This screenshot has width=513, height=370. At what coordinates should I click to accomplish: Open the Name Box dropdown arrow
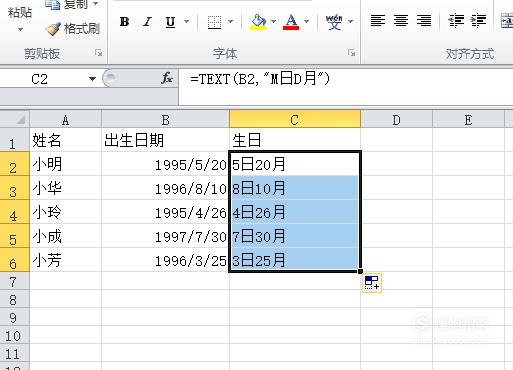pos(92,79)
